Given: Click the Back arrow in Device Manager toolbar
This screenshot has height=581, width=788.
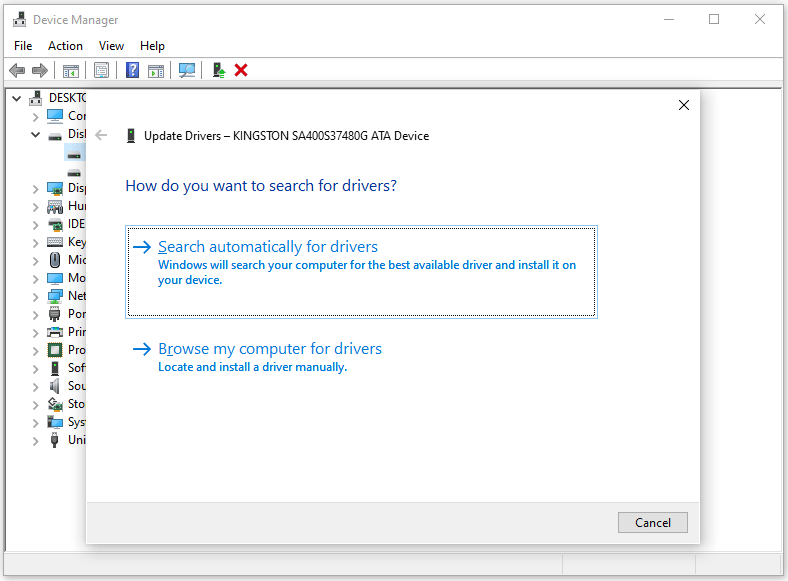Looking at the screenshot, I should [17, 70].
